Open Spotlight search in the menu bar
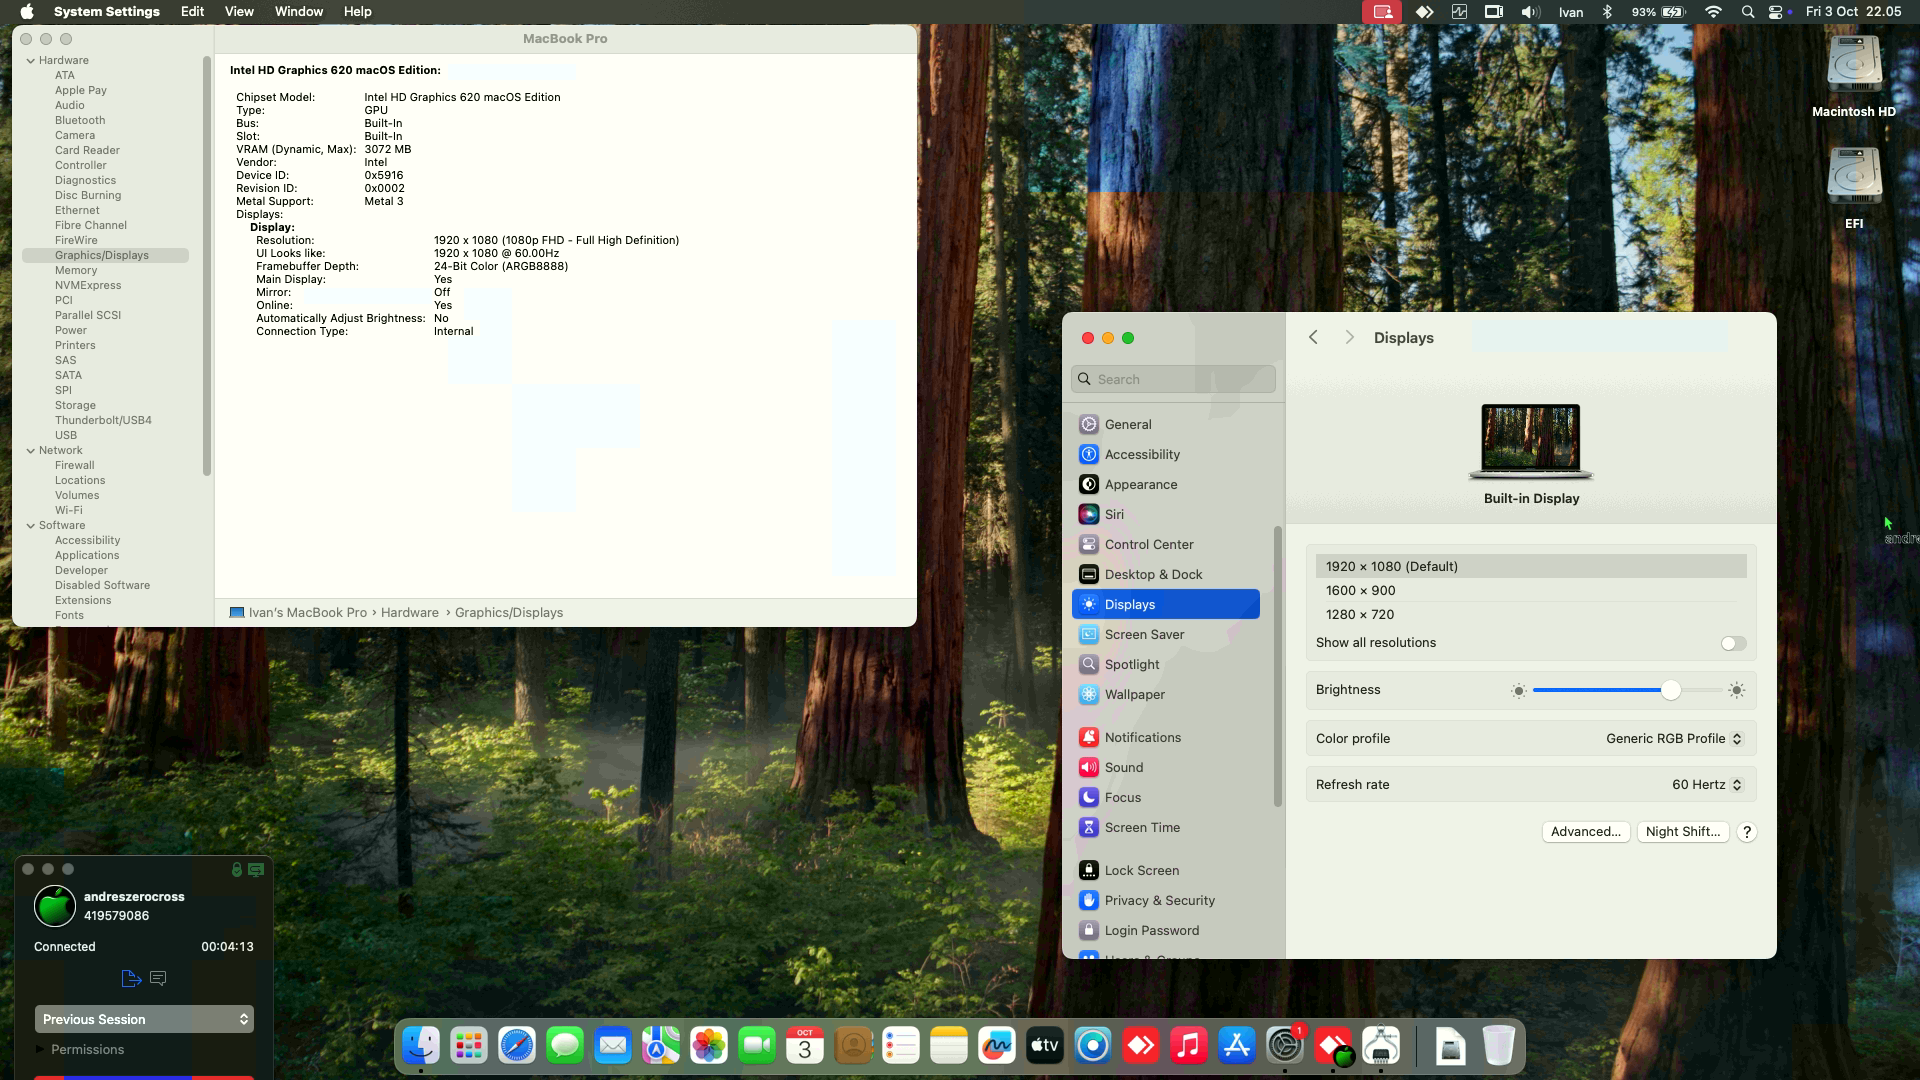The width and height of the screenshot is (1920, 1080). (1747, 12)
